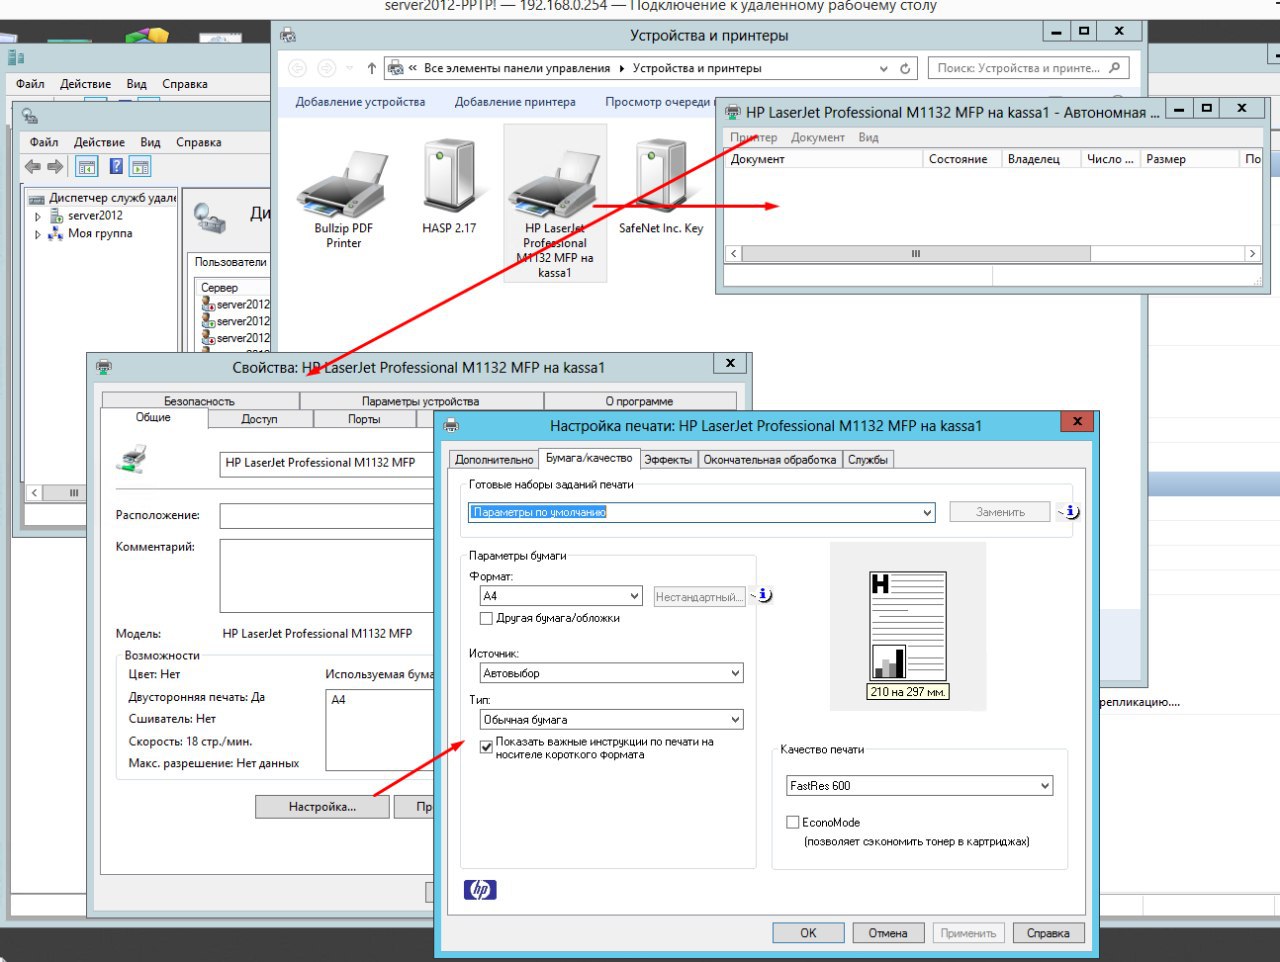This screenshot has width=1280, height=962.
Task: Click OK in print settings dialog
Action: click(808, 933)
